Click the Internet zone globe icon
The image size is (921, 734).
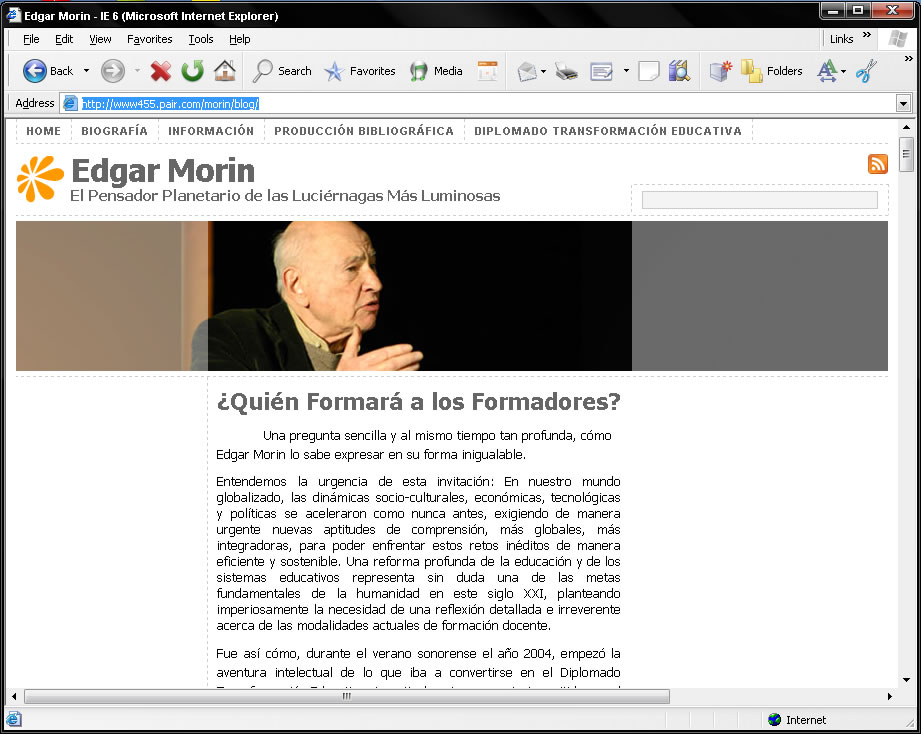pyautogui.click(x=775, y=719)
